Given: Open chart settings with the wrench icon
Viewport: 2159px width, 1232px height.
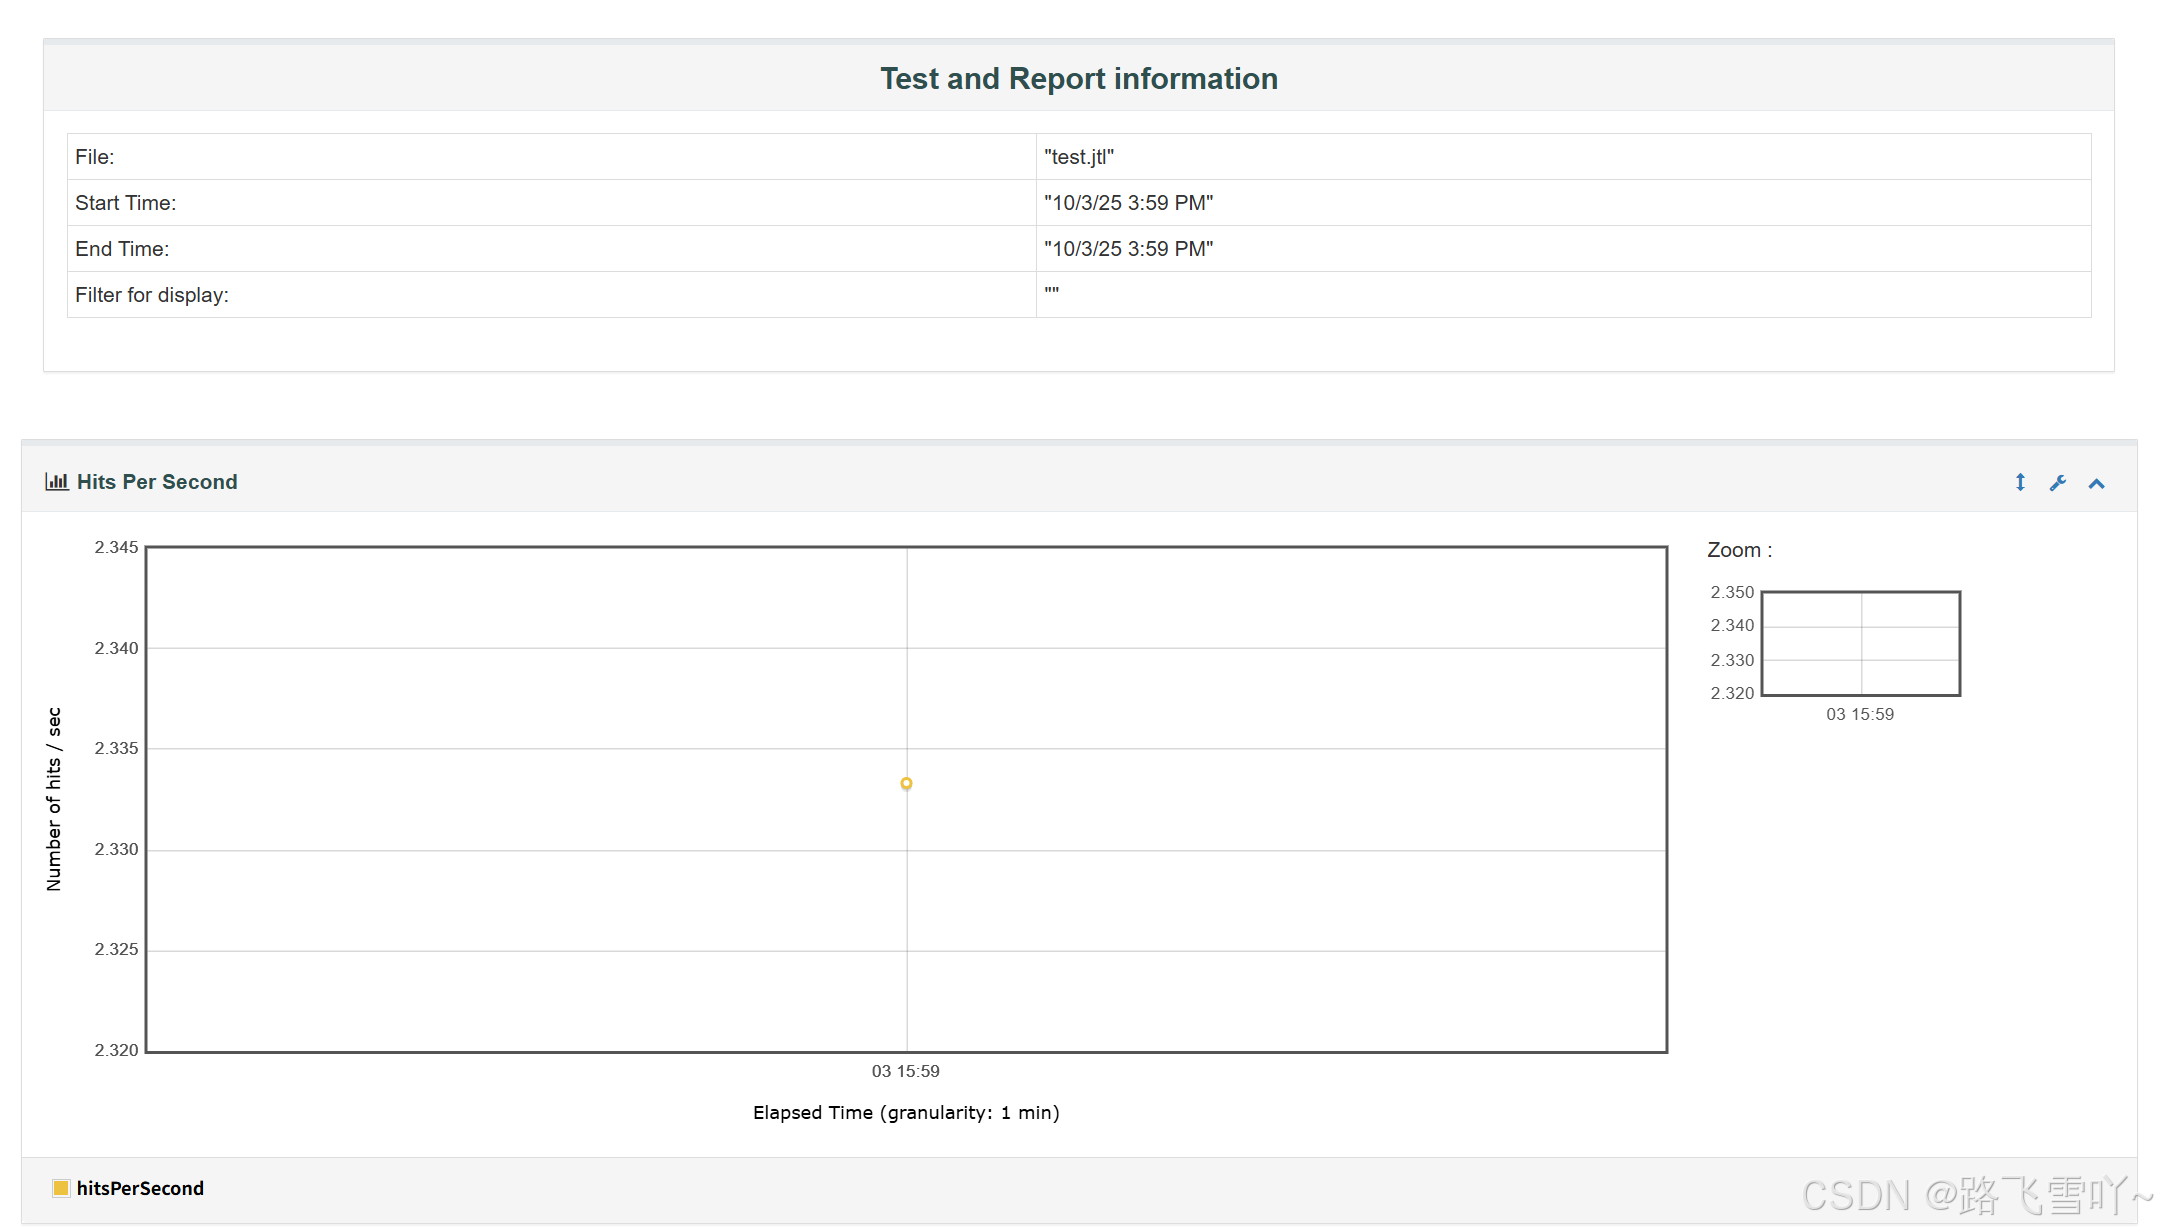Looking at the screenshot, I should (2058, 483).
